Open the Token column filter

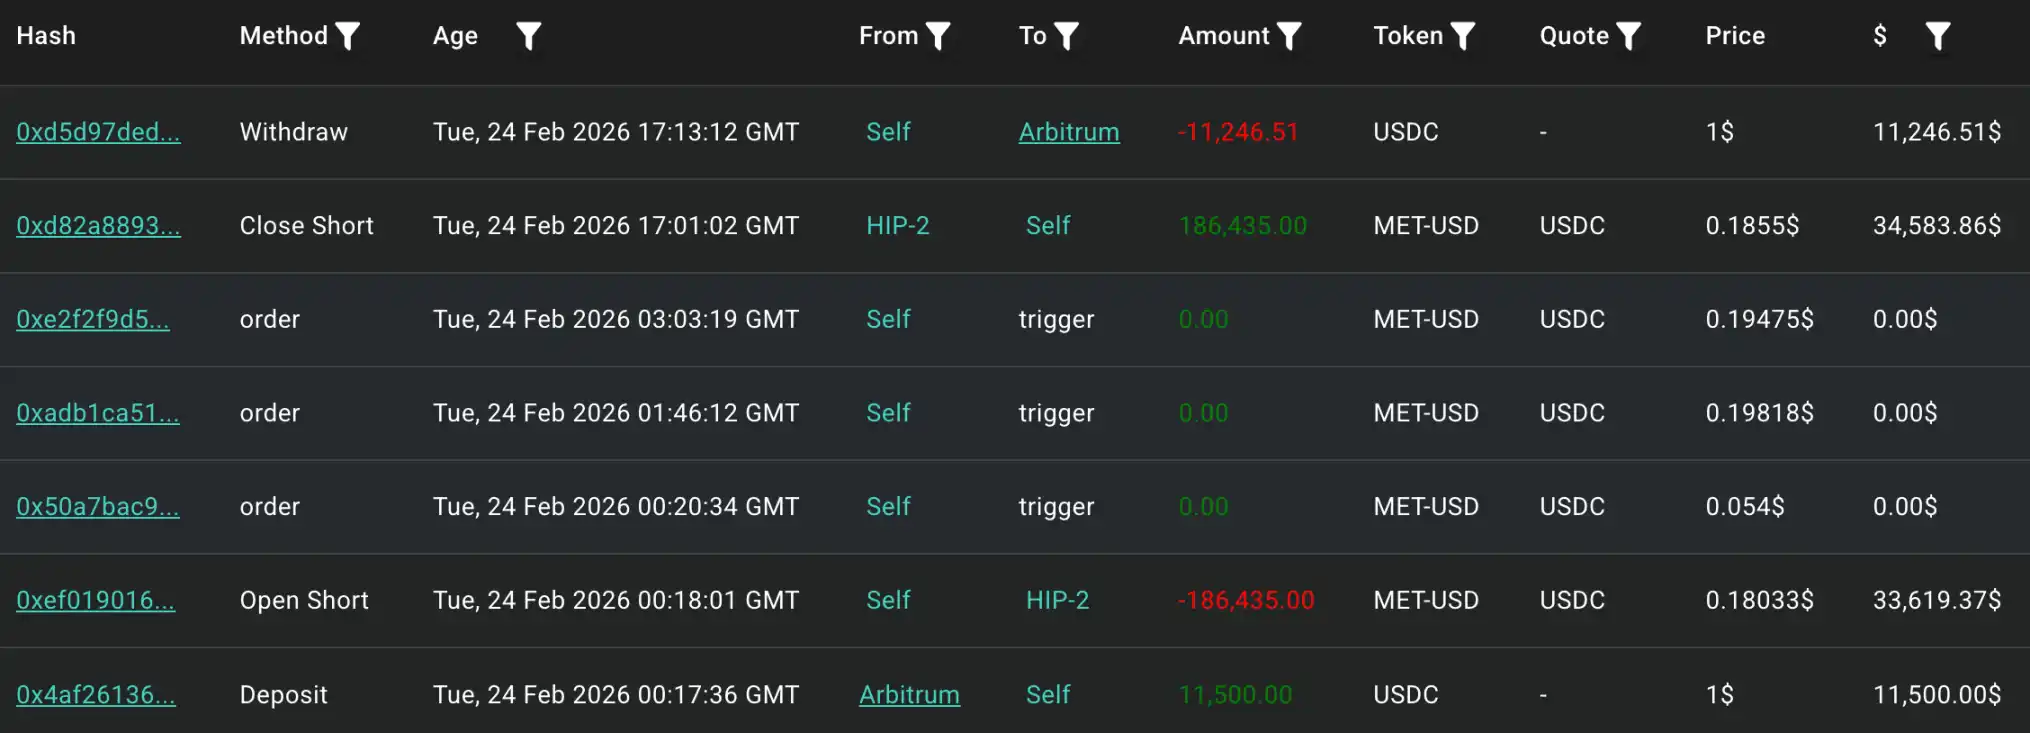coord(1463,35)
